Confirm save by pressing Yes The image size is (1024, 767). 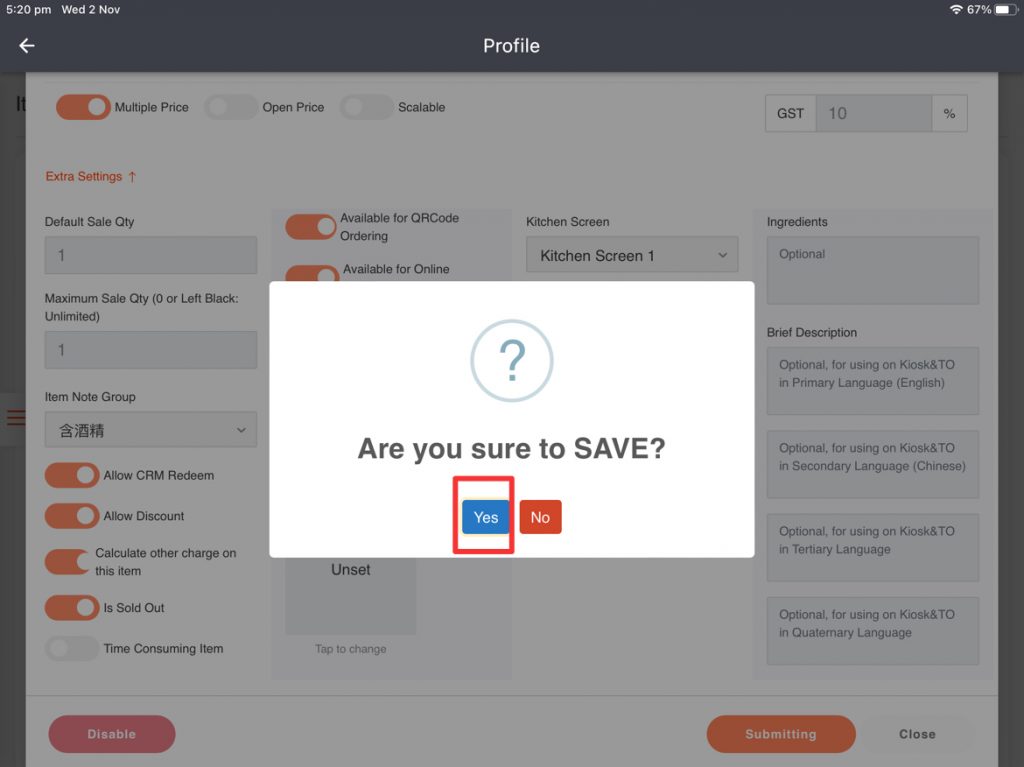click(485, 517)
